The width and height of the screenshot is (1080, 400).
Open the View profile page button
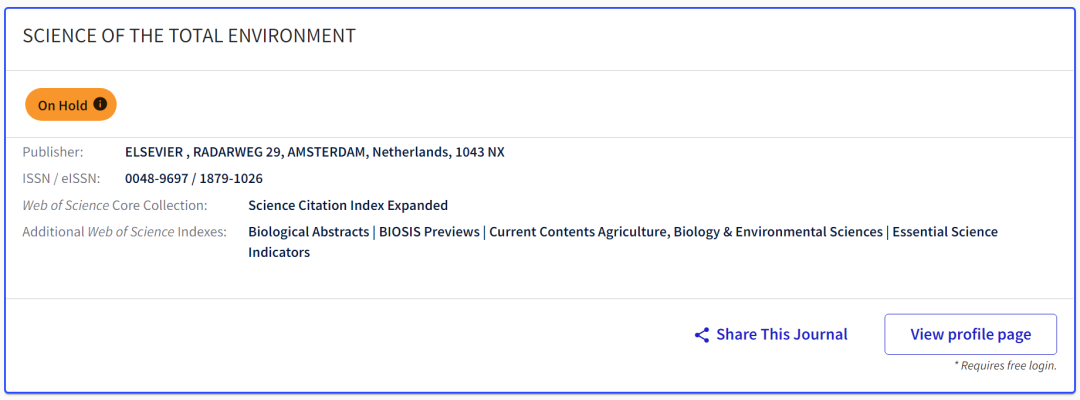(x=970, y=335)
